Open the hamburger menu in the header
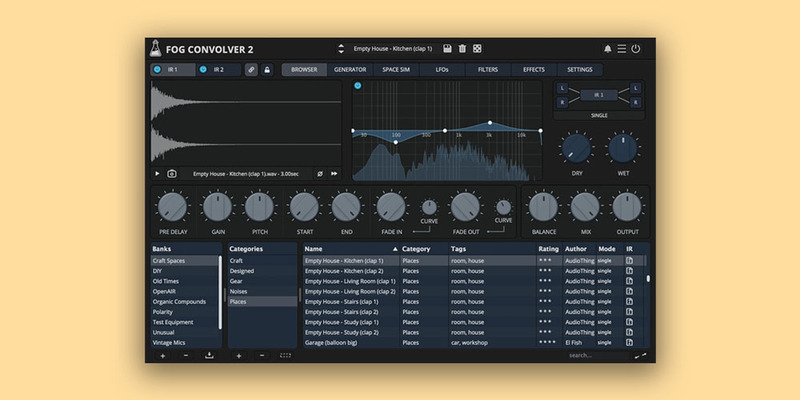The image size is (800, 400). coord(621,48)
